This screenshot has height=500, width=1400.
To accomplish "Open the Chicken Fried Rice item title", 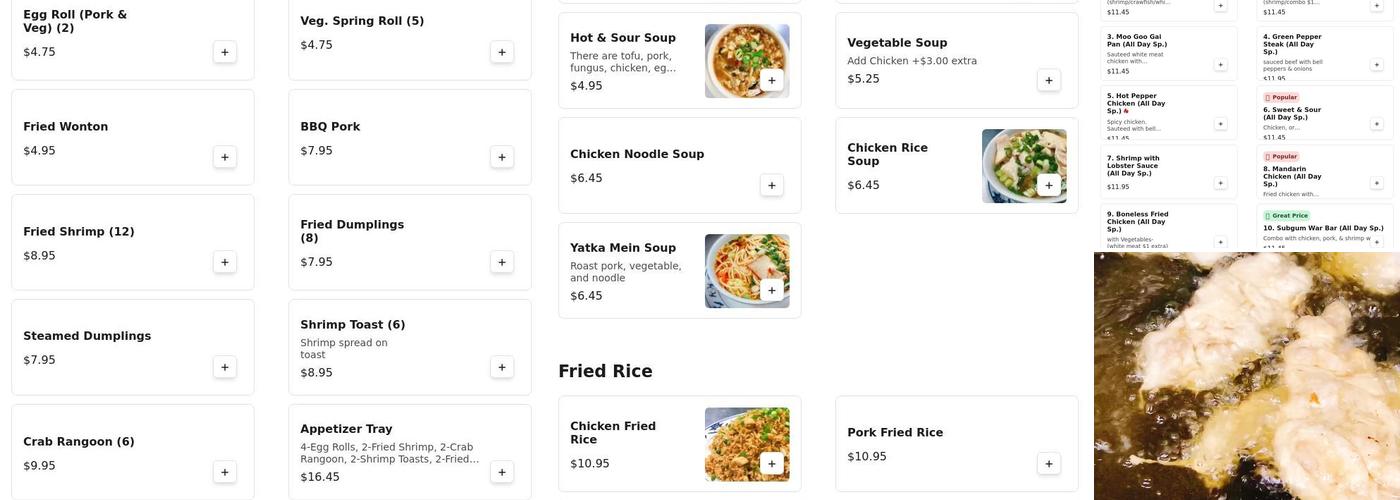I will tap(613, 432).
